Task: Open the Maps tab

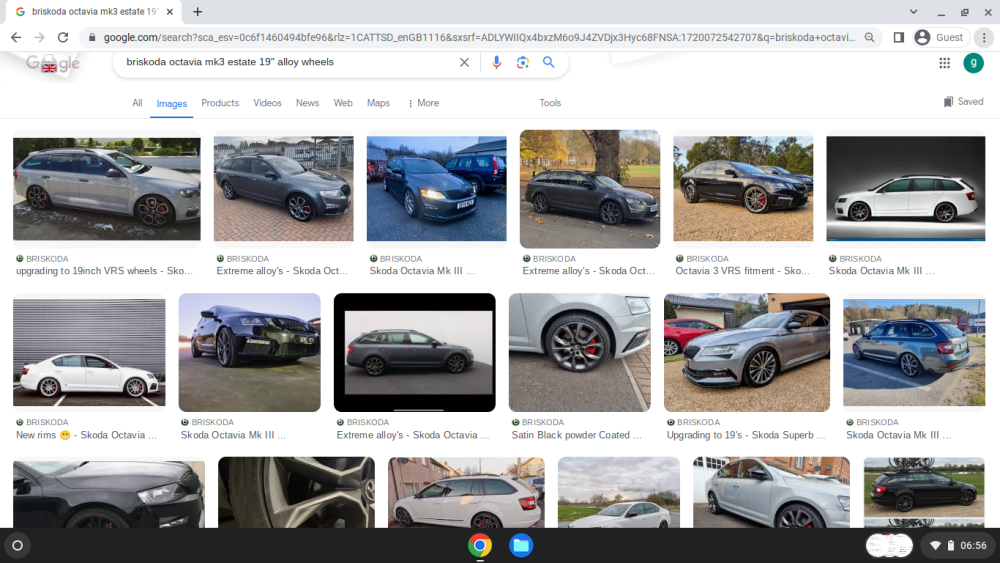Action: click(378, 103)
